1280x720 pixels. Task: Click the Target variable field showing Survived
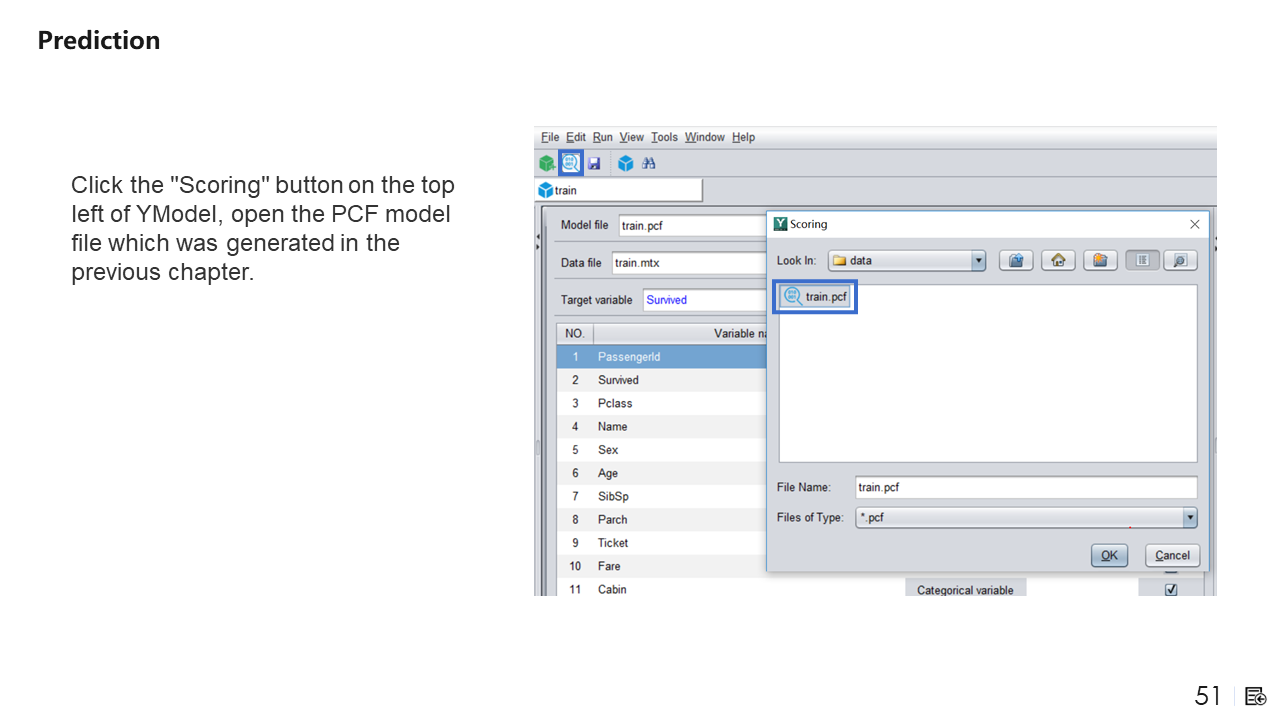click(x=704, y=300)
